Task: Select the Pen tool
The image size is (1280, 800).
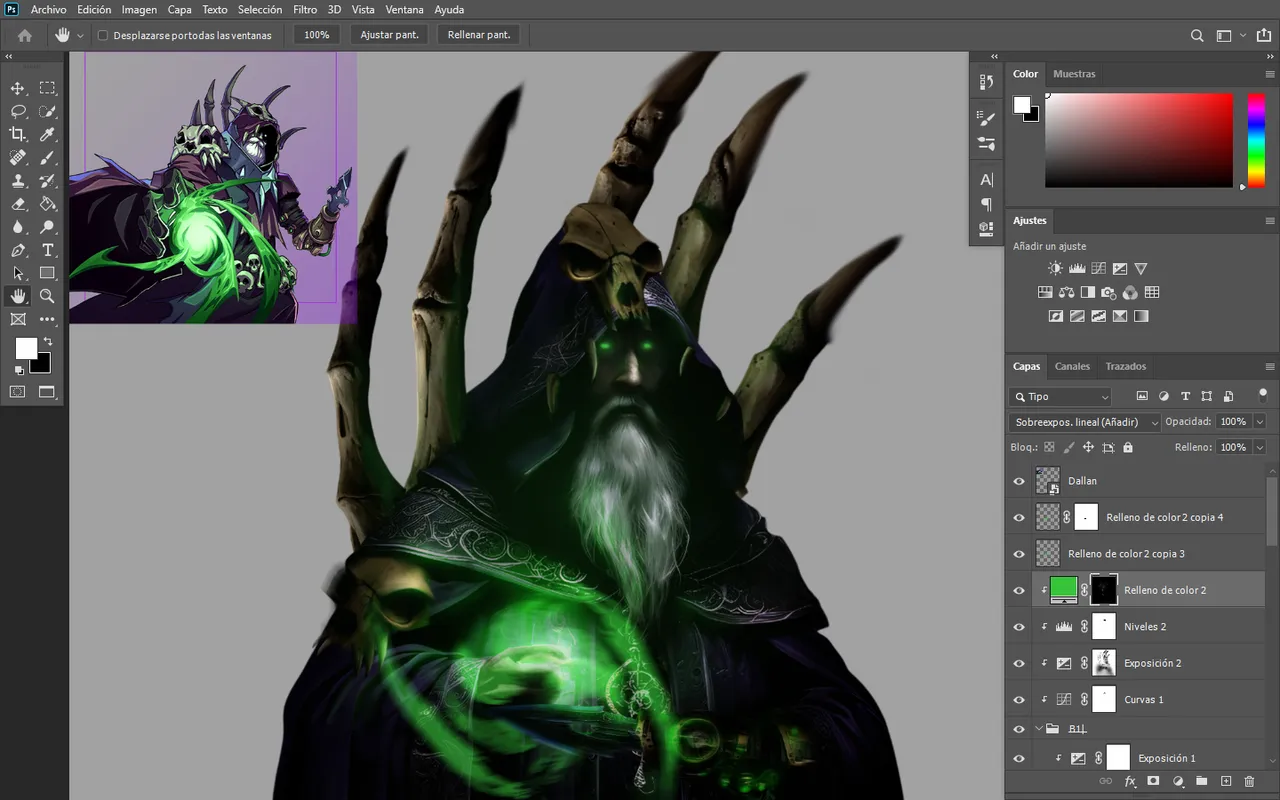Action: 18,250
